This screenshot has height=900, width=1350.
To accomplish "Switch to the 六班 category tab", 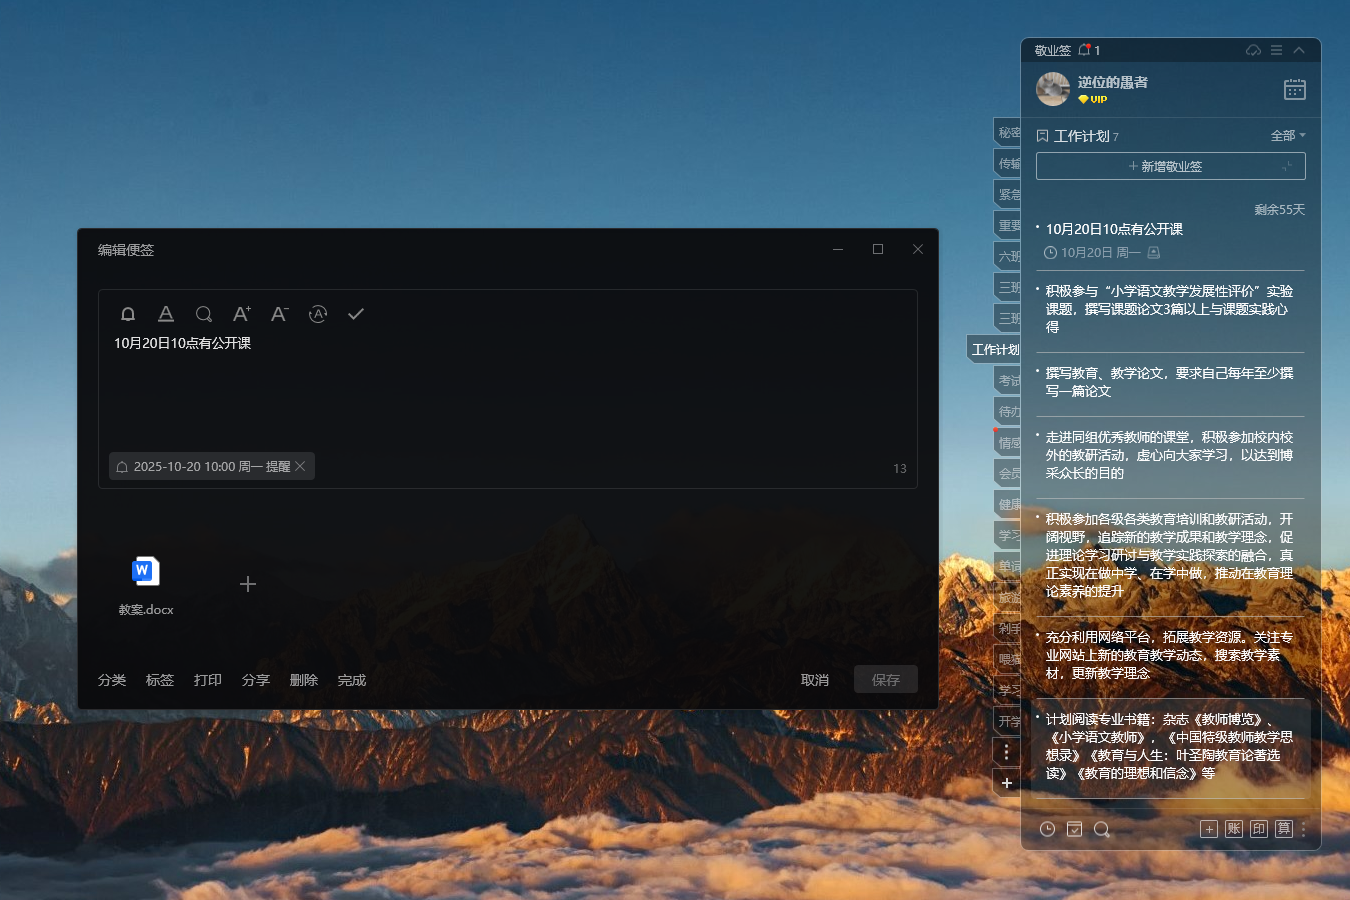I will click(x=1008, y=256).
